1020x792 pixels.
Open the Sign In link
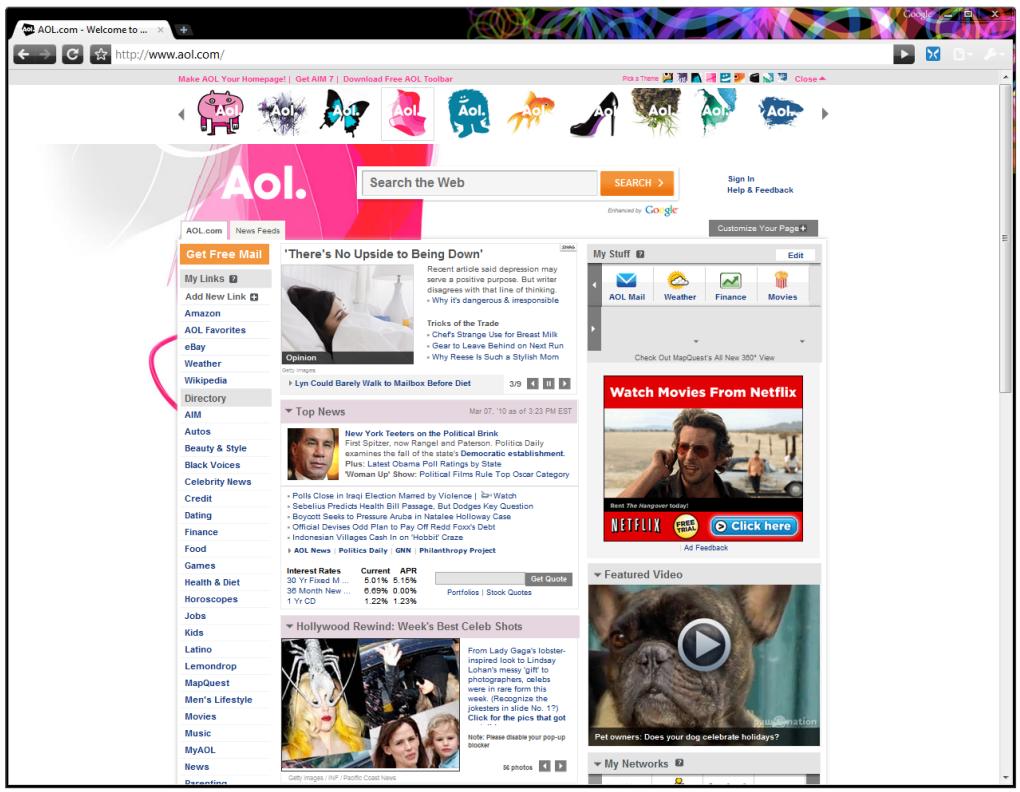pyautogui.click(x=741, y=179)
